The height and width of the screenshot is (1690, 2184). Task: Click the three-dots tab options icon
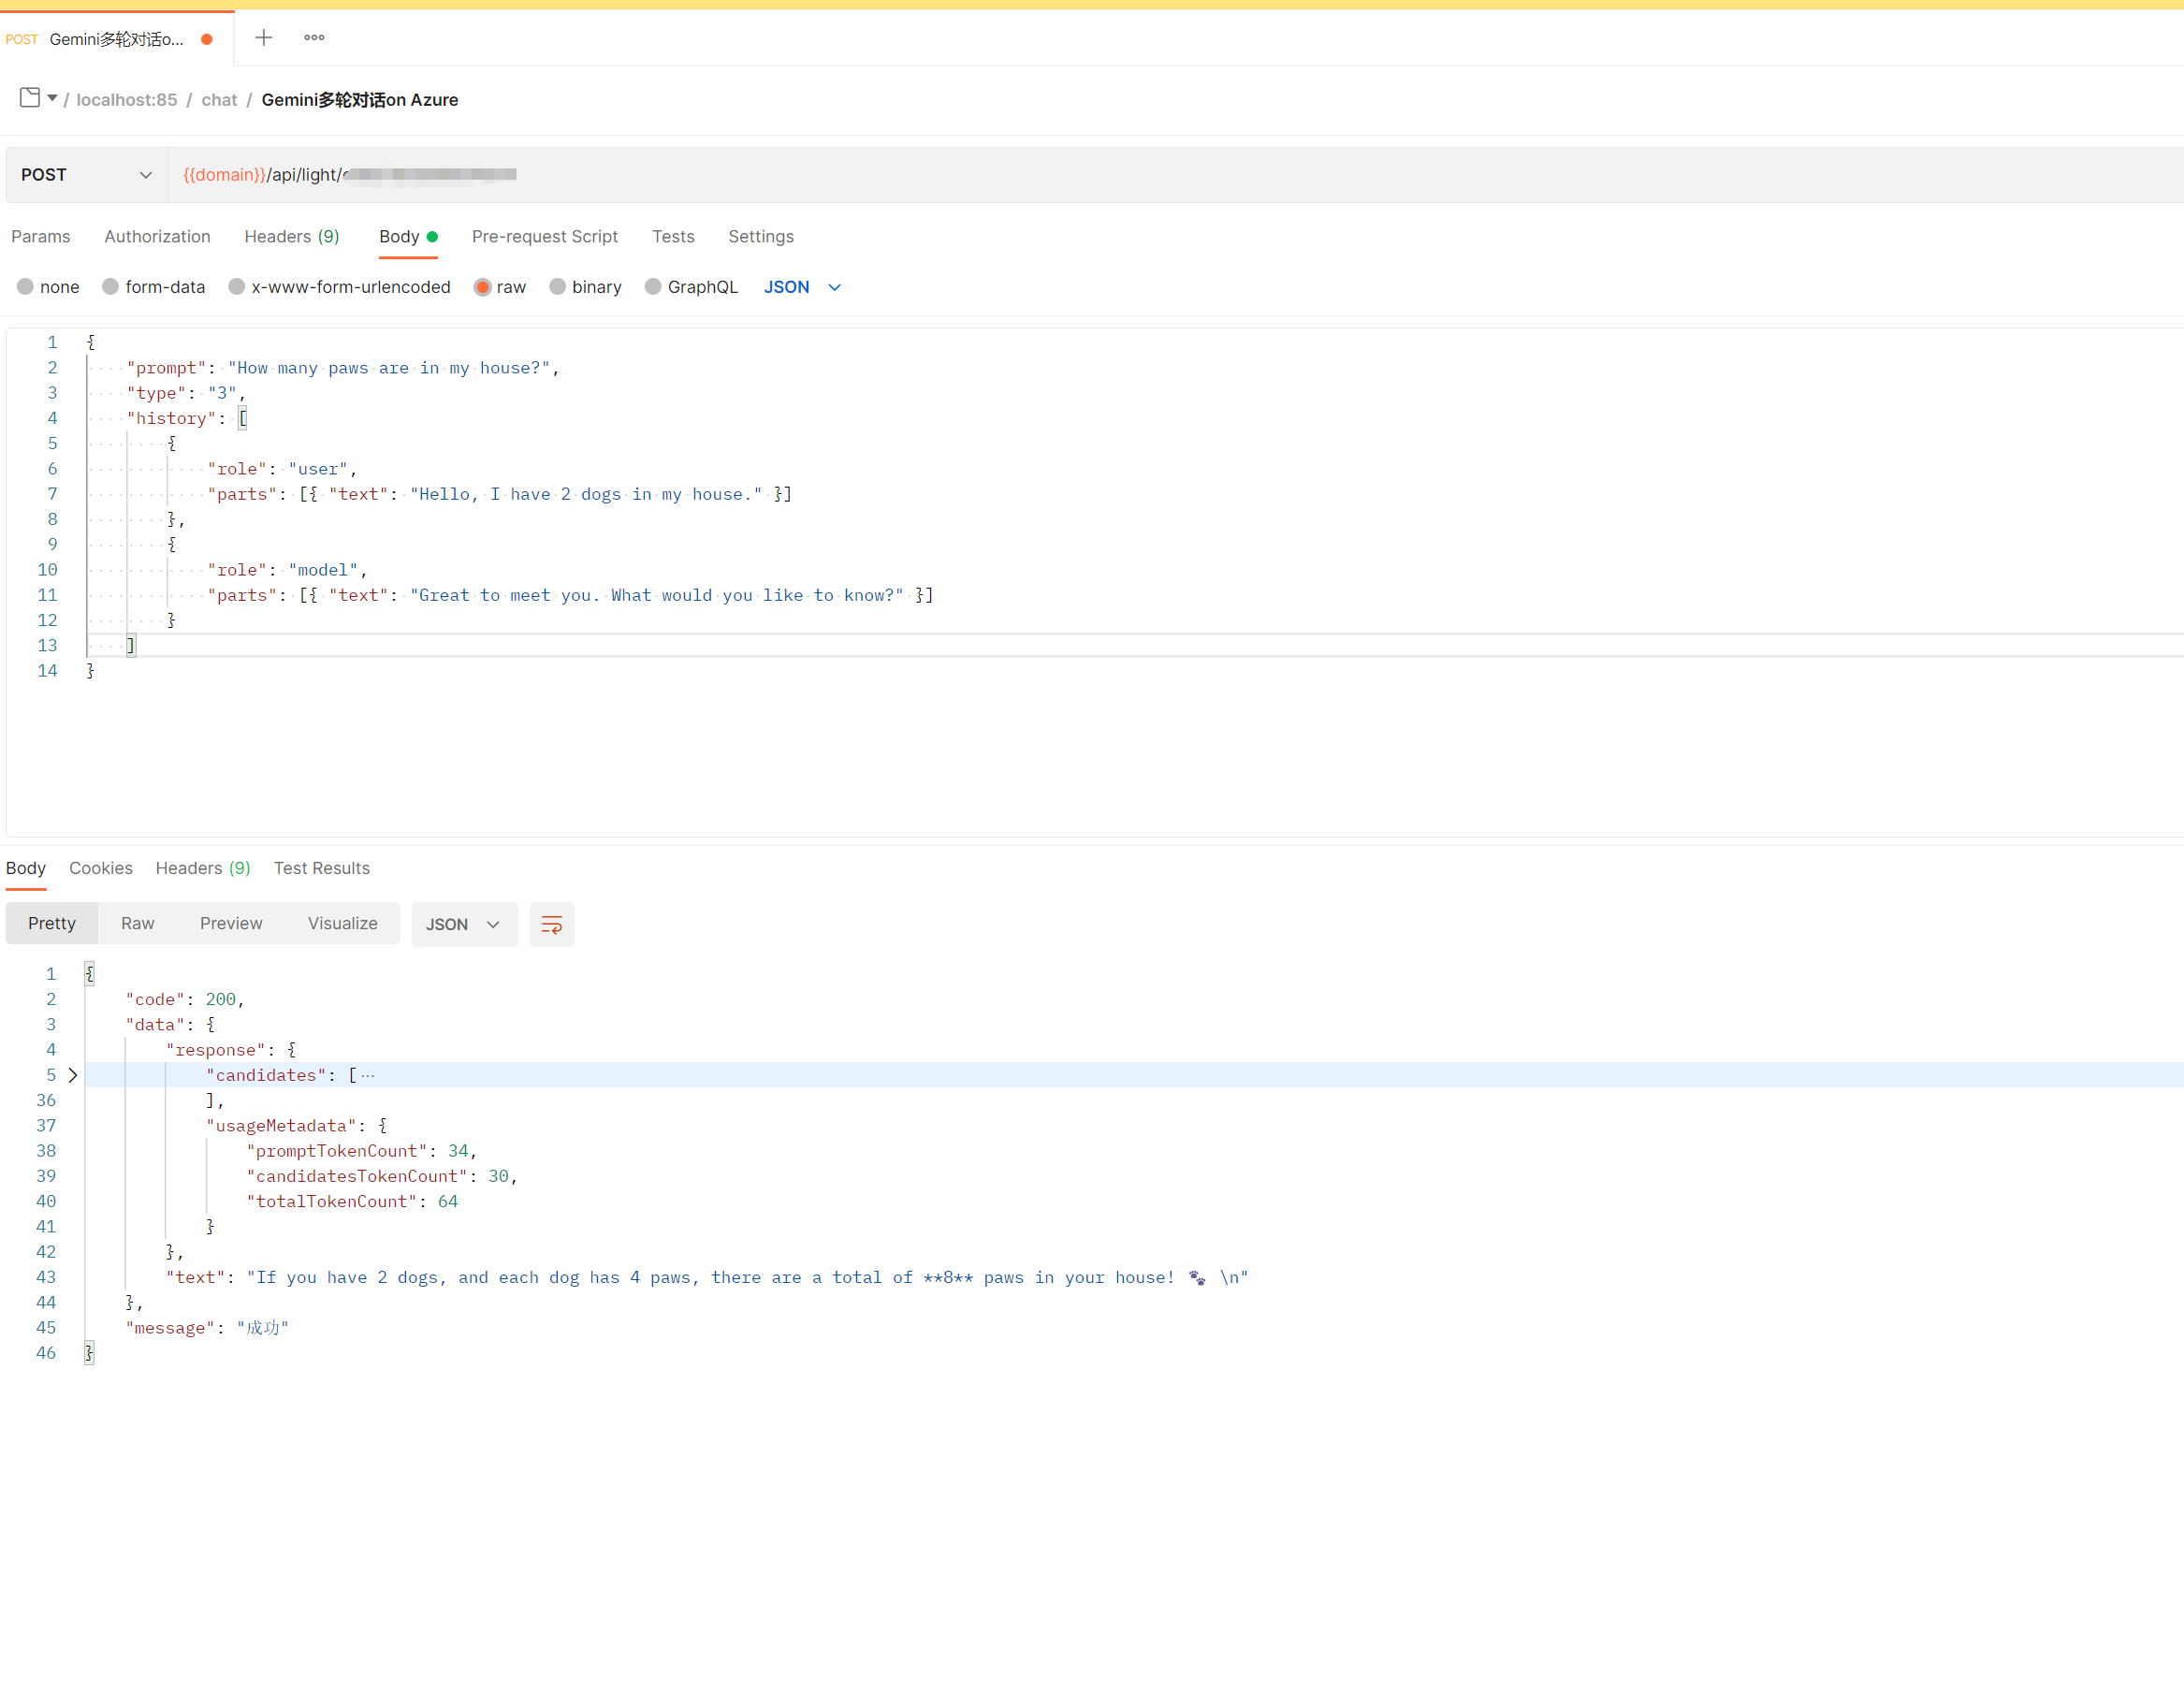pyautogui.click(x=314, y=38)
